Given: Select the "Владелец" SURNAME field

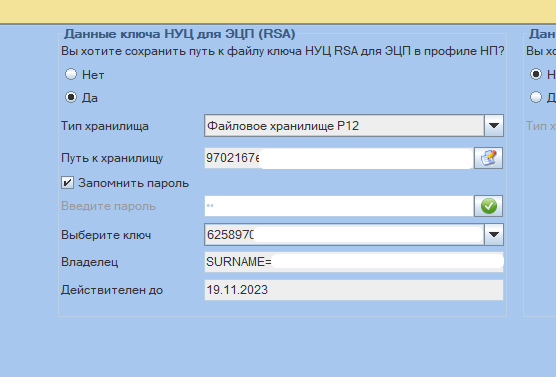Looking at the screenshot, I should [354, 262].
